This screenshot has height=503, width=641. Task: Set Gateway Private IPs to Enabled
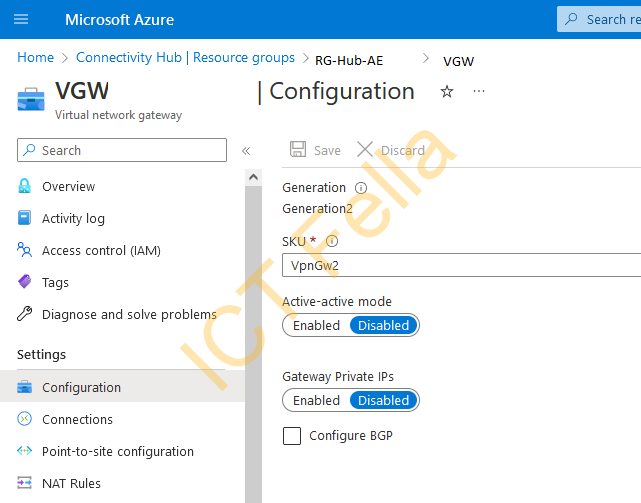(x=316, y=400)
